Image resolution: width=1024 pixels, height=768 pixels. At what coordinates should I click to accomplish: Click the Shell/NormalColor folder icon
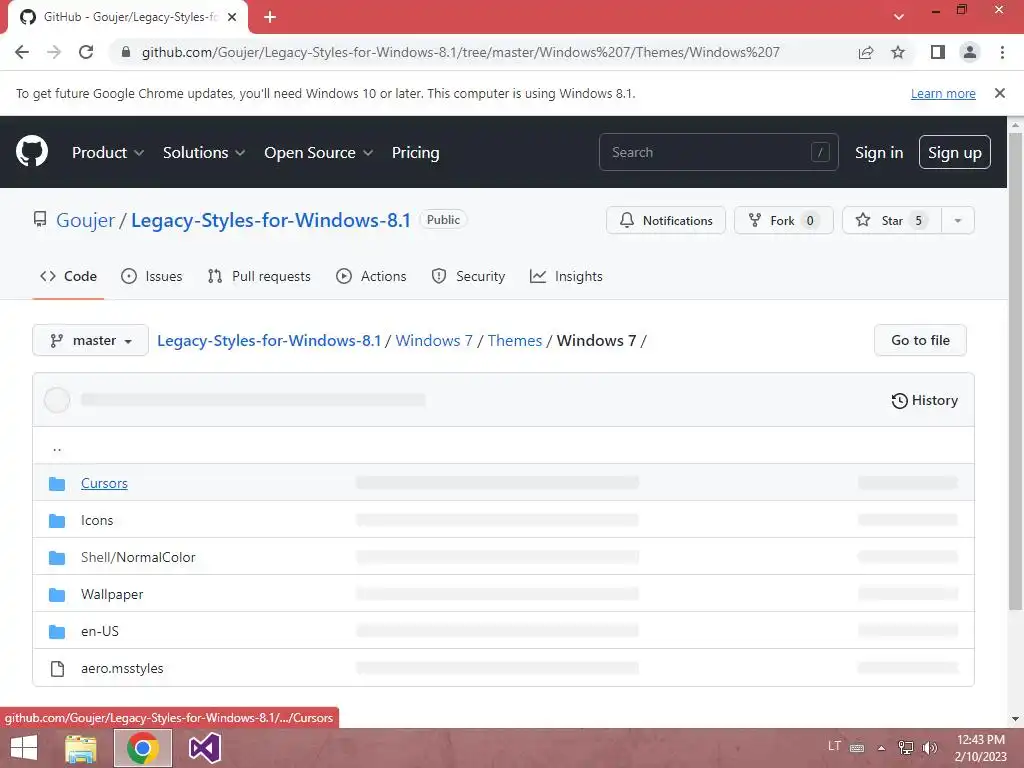click(x=57, y=558)
